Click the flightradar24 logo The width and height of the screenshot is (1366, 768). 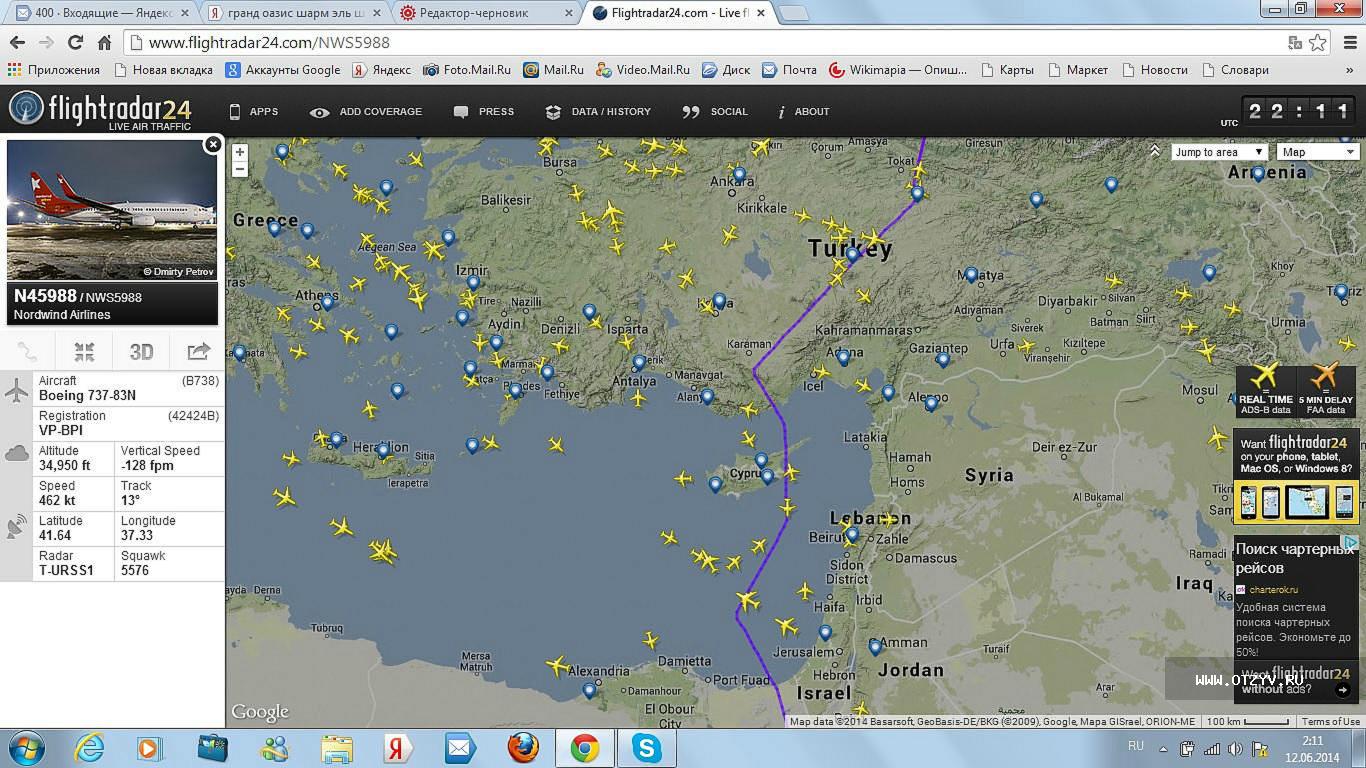tap(100, 110)
